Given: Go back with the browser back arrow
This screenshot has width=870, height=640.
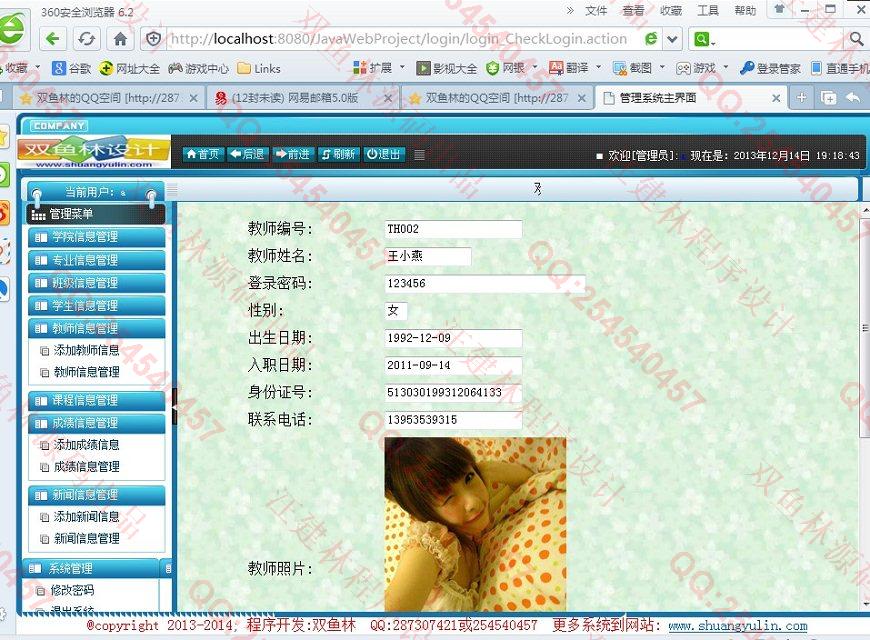Looking at the screenshot, I should click(53, 39).
